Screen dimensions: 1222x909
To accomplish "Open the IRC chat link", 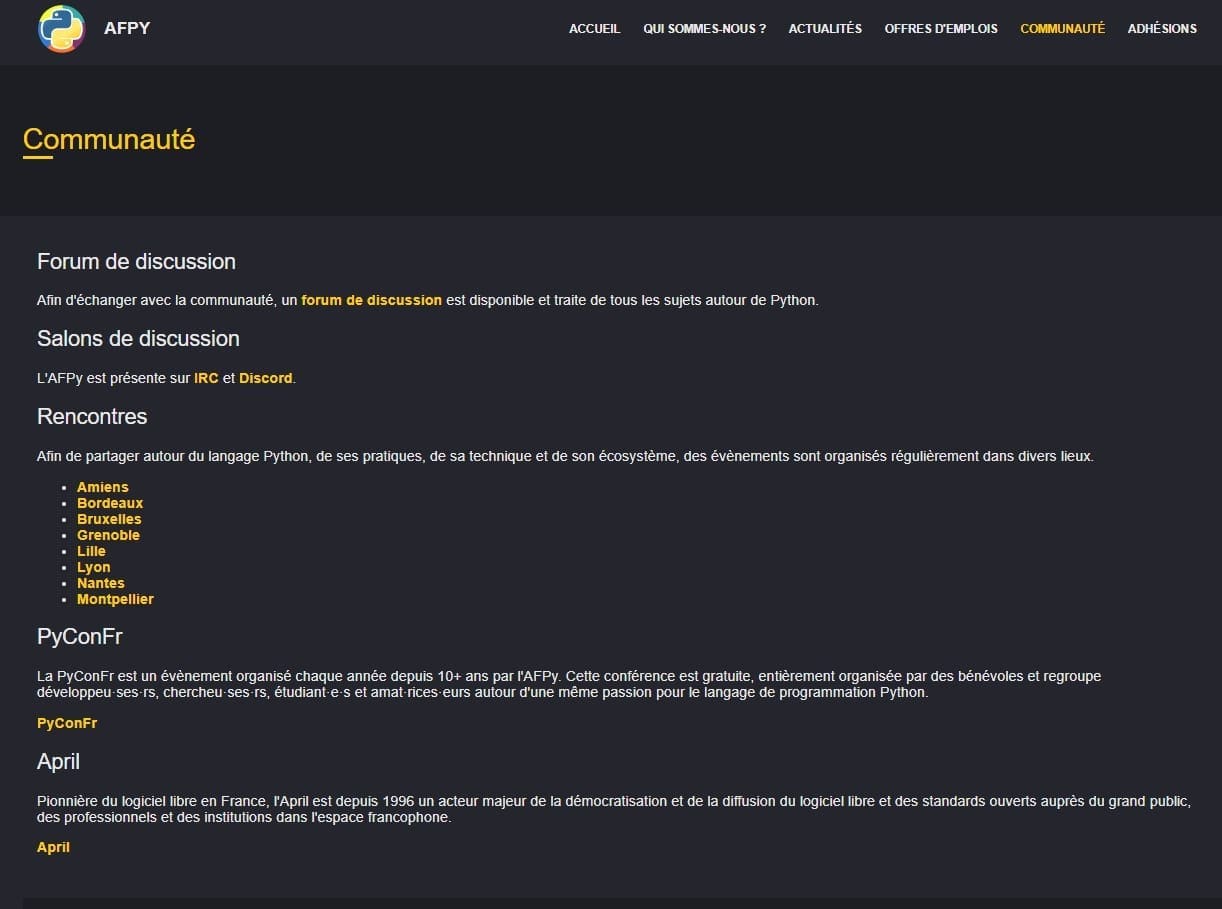I will click(x=206, y=378).
